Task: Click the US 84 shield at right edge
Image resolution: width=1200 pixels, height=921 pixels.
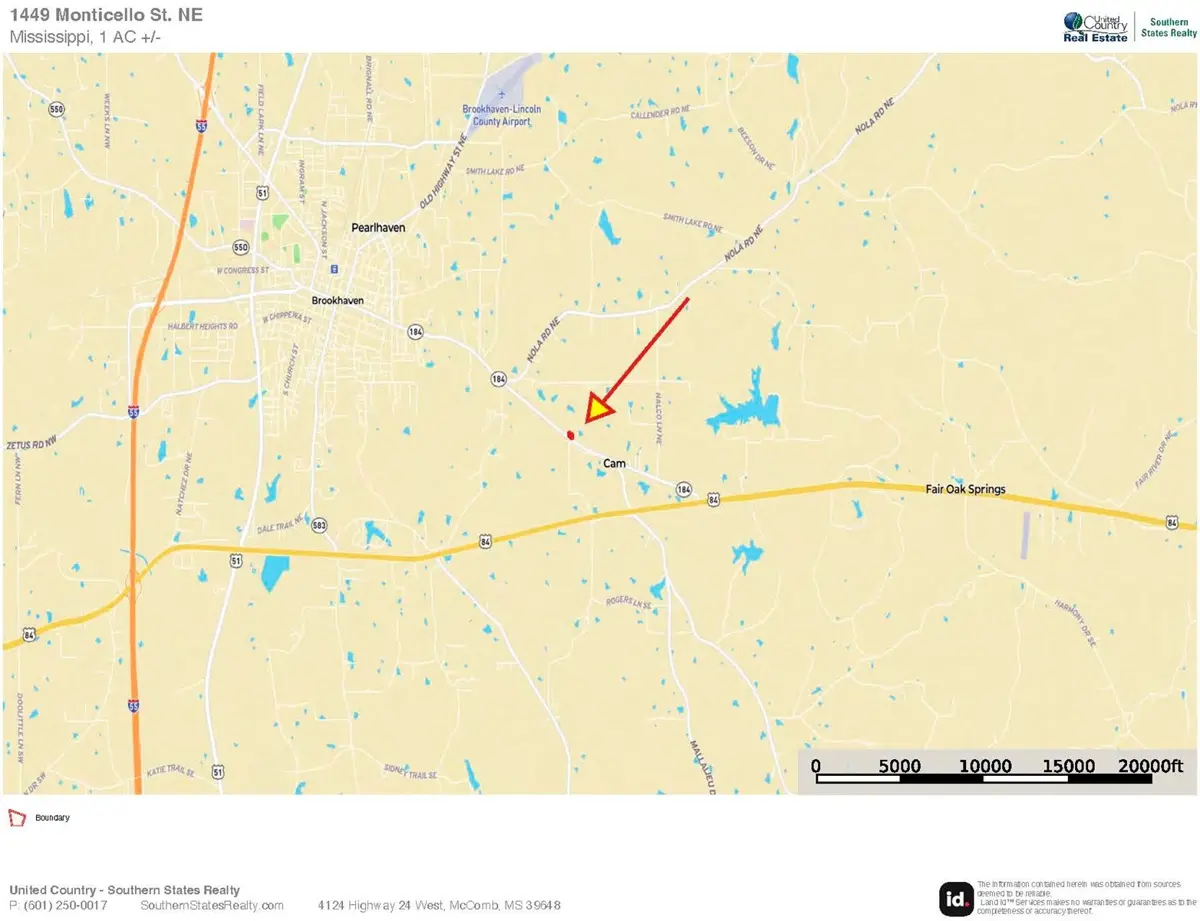Action: point(1172,522)
